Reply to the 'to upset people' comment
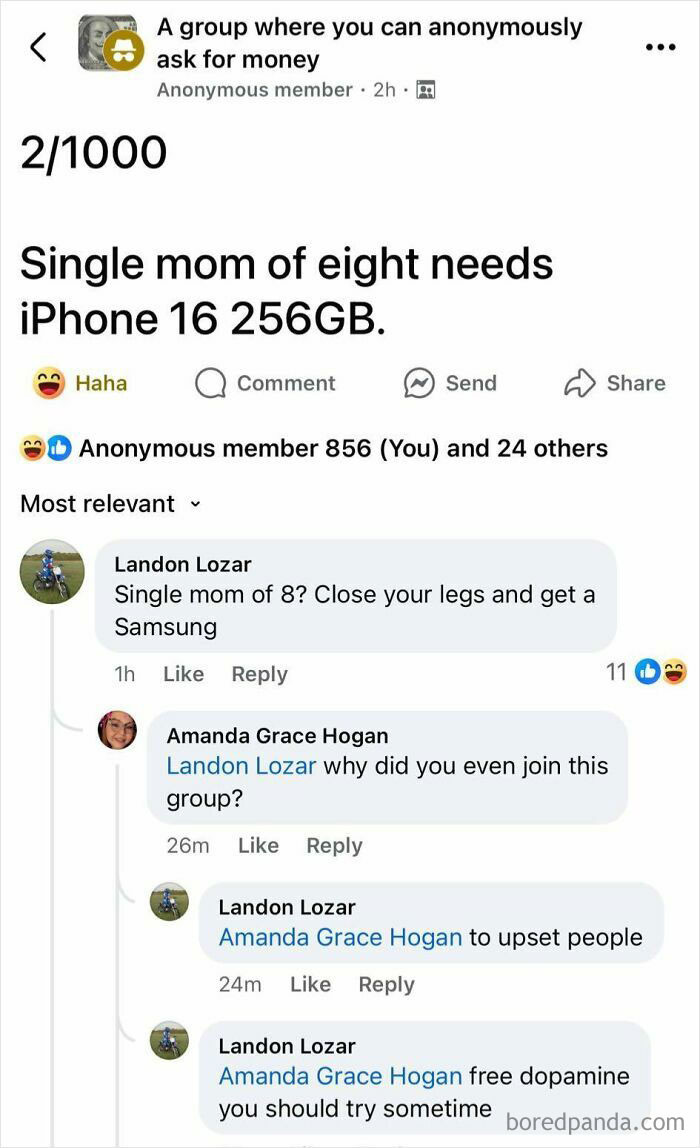 click(x=386, y=984)
